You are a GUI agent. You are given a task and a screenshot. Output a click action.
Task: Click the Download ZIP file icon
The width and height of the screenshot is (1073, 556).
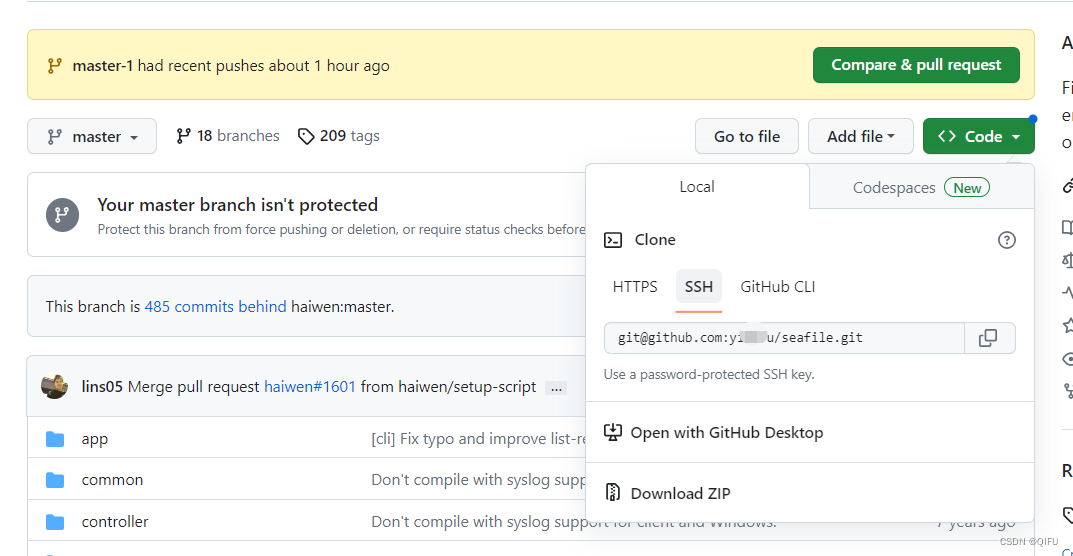613,493
